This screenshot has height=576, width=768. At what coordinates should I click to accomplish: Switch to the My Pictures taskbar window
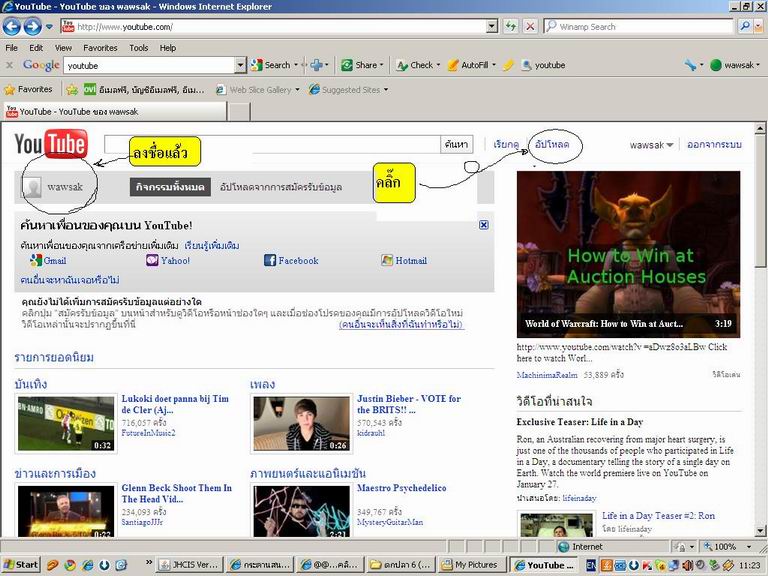tap(470, 565)
